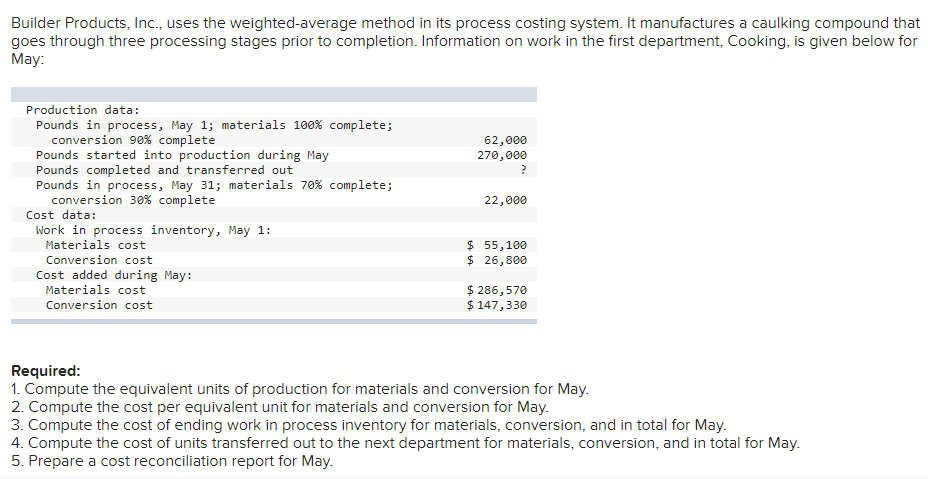Click 'Cost added during May:' row label
928x479 pixels.
114,275
